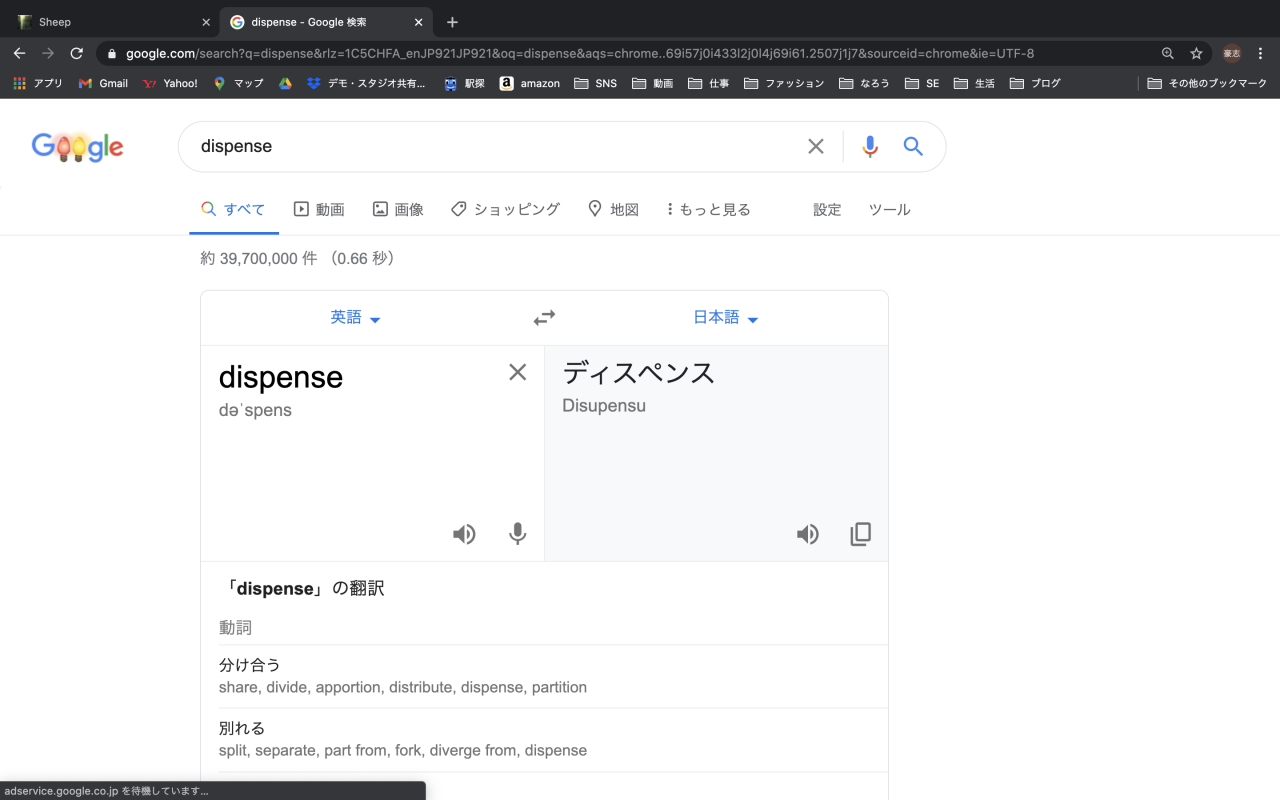Change source language from 英語
Image resolution: width=1280 pixels, height=800 pixels.
coord(356,317)
